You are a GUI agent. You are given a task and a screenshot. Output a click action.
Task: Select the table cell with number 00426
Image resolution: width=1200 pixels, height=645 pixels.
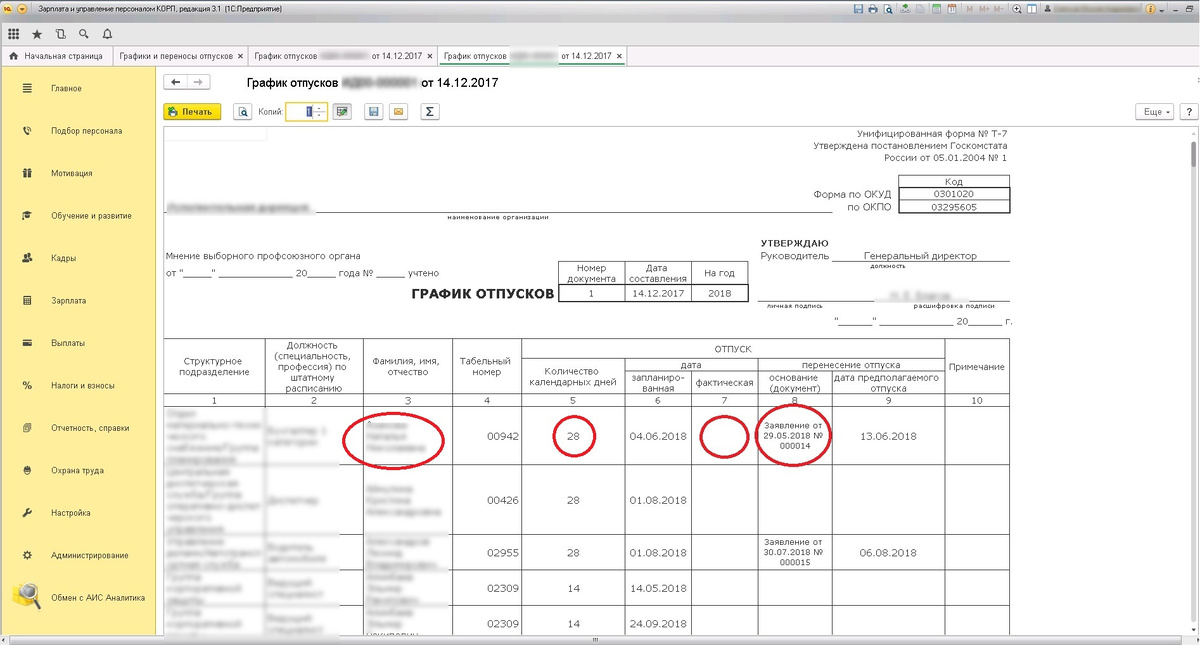click(485, 500)
